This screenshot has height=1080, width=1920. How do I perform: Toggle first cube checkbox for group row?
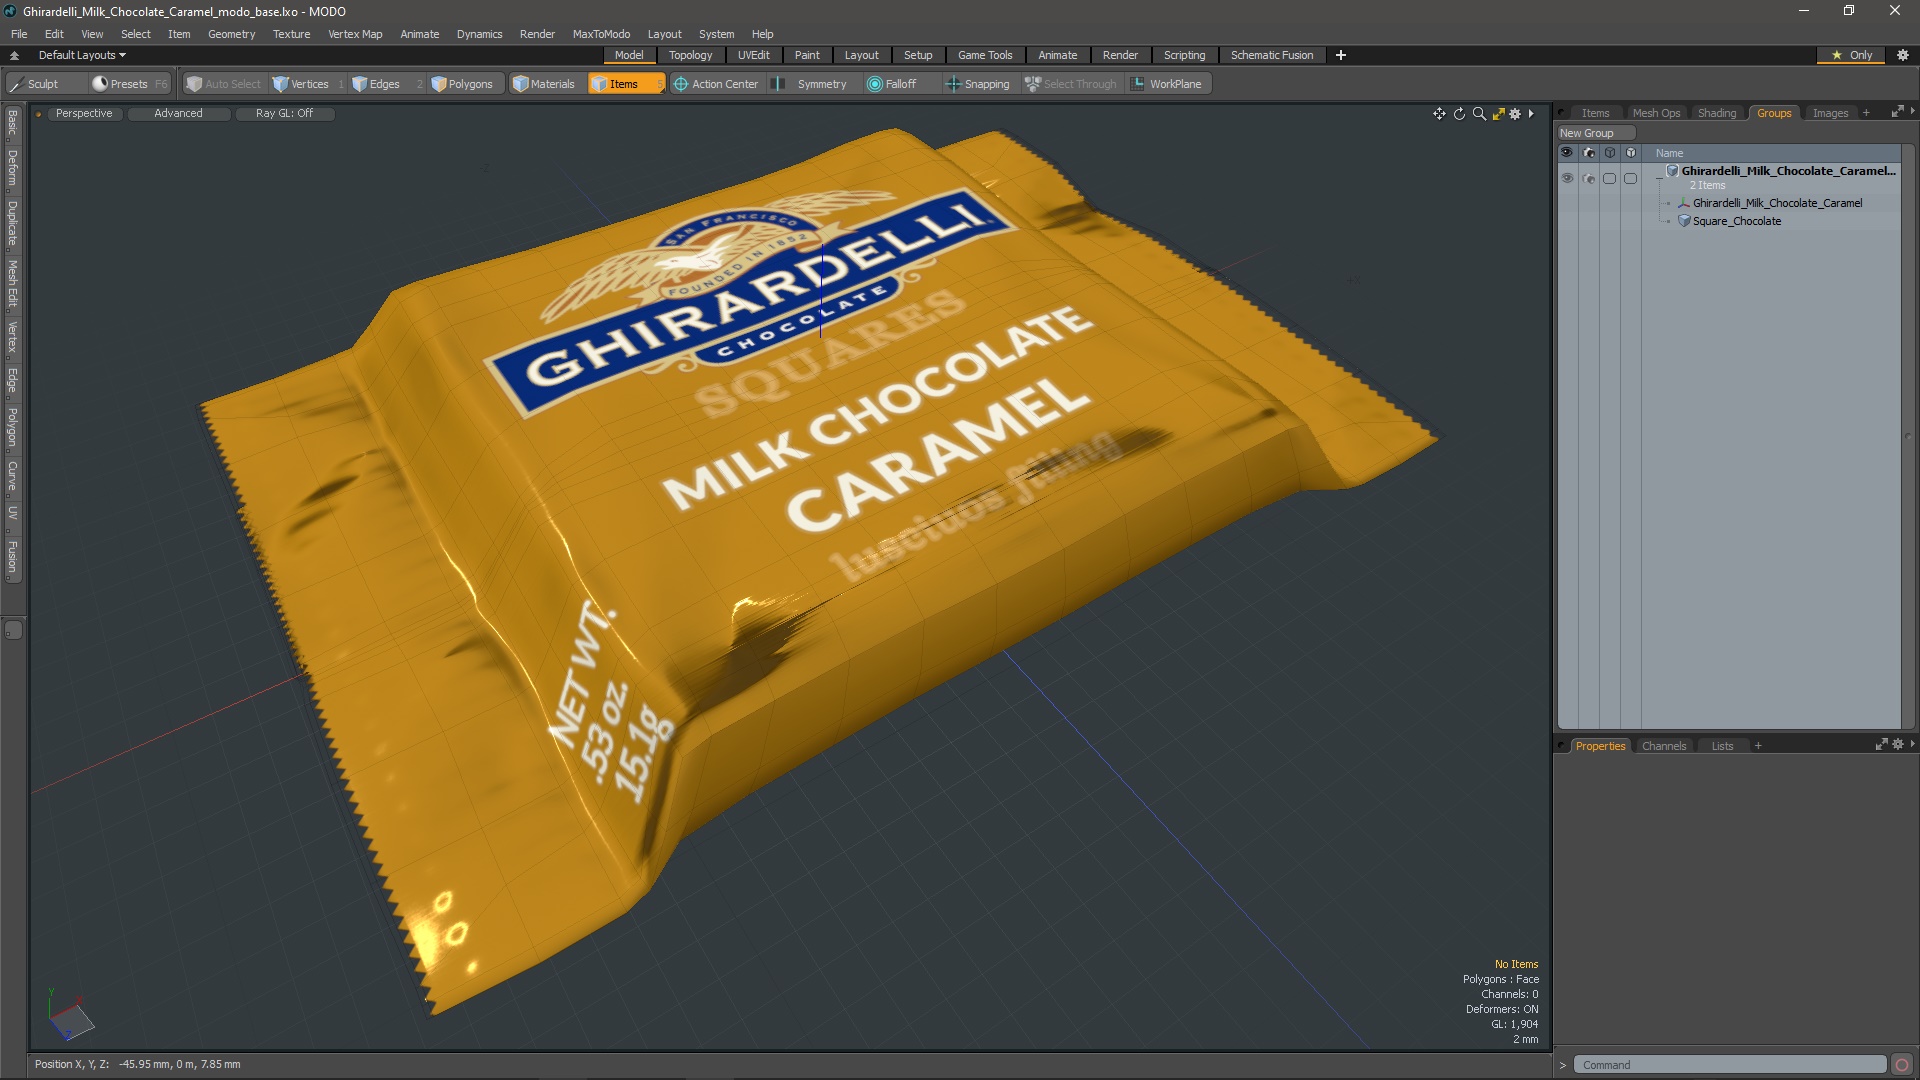pyautogui.click(x=1609, y=178)
